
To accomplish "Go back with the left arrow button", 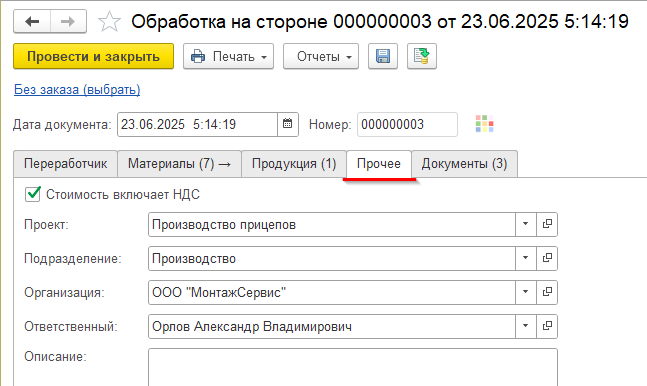I will click(32, 21).
